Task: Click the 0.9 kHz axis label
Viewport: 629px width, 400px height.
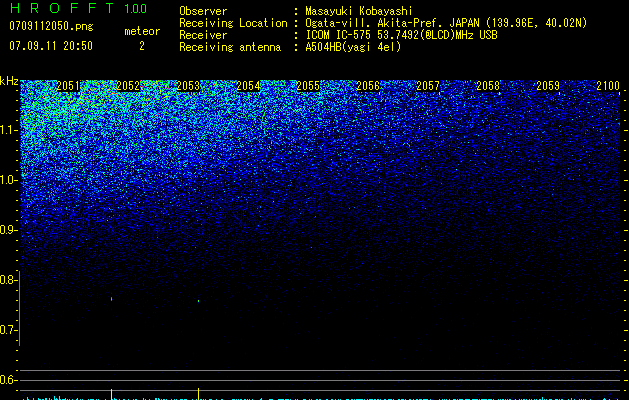Action: pos(9,230)
